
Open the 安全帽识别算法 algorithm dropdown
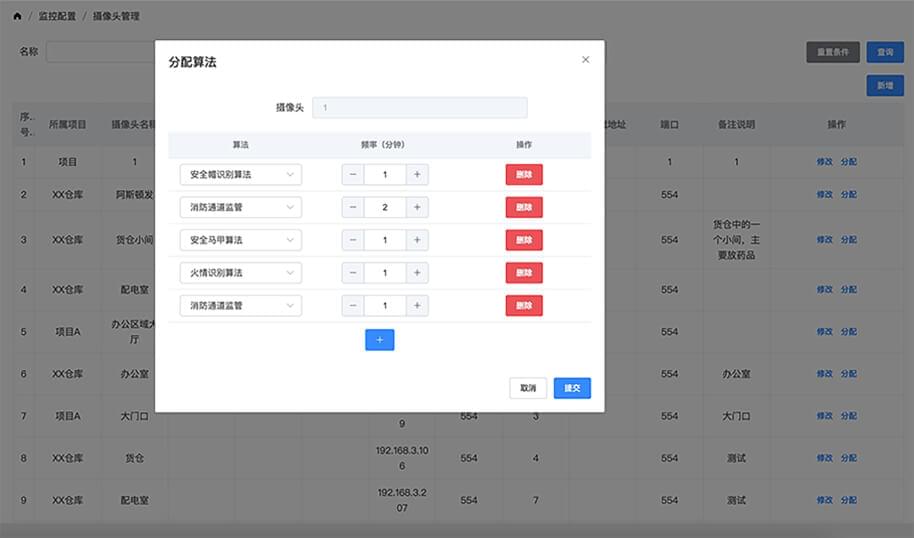241,175
